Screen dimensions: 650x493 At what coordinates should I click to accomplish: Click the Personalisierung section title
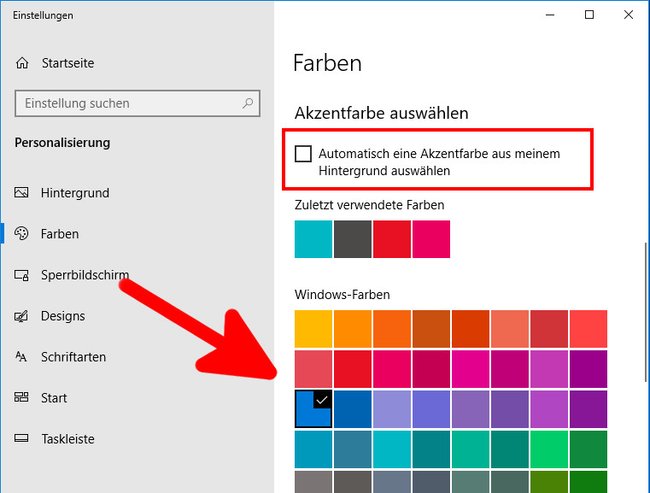(x=63, y=143)
